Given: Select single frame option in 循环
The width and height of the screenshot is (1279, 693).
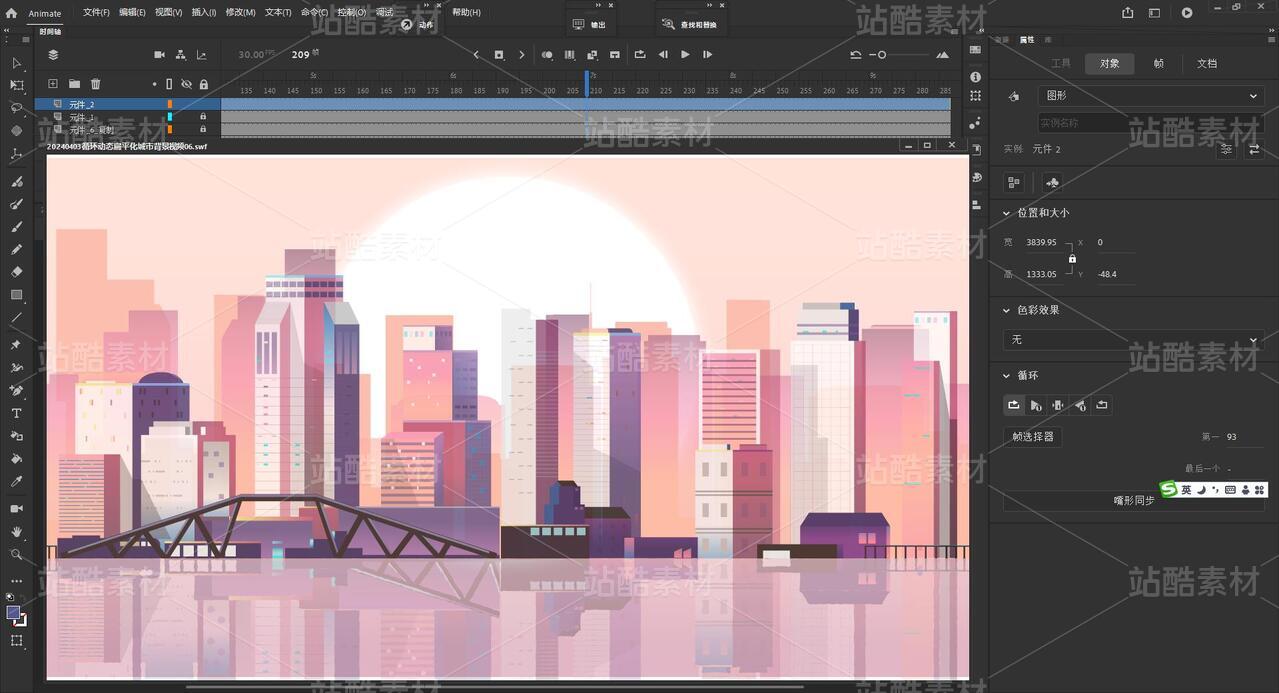Looking at the screenshot, I should tap(1058, 405).
